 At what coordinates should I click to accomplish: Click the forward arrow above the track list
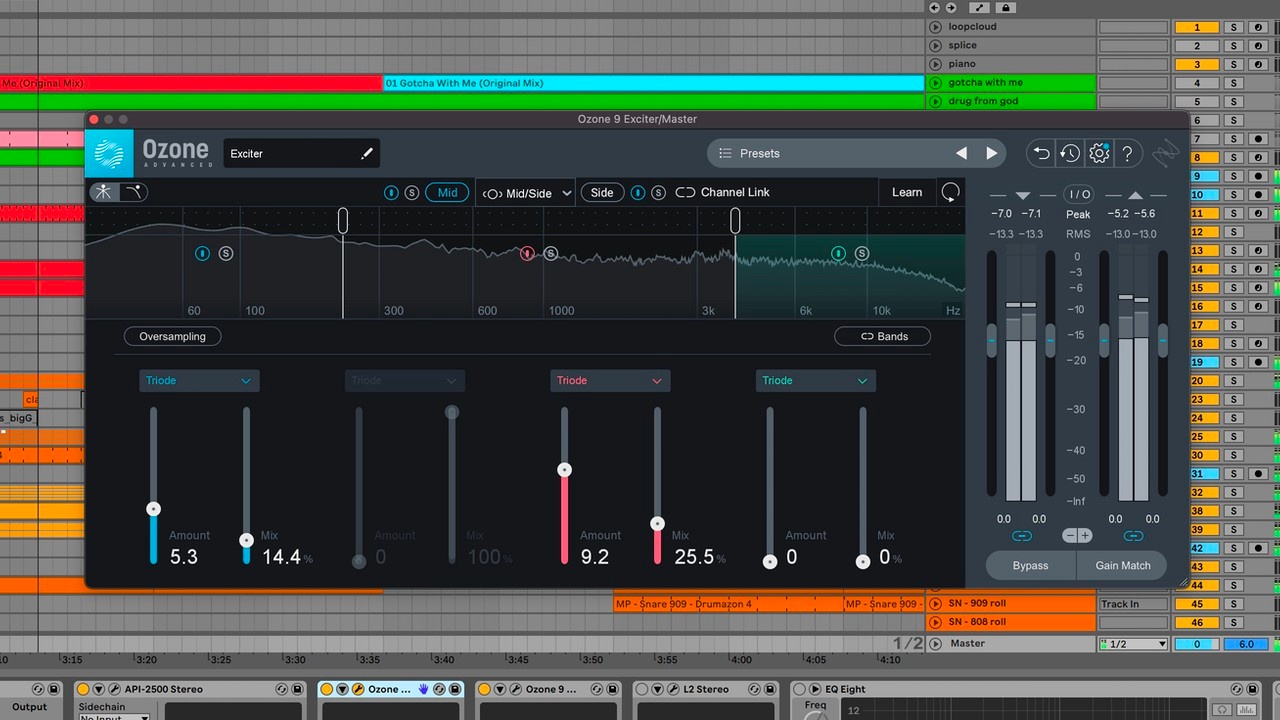[951, 7]
